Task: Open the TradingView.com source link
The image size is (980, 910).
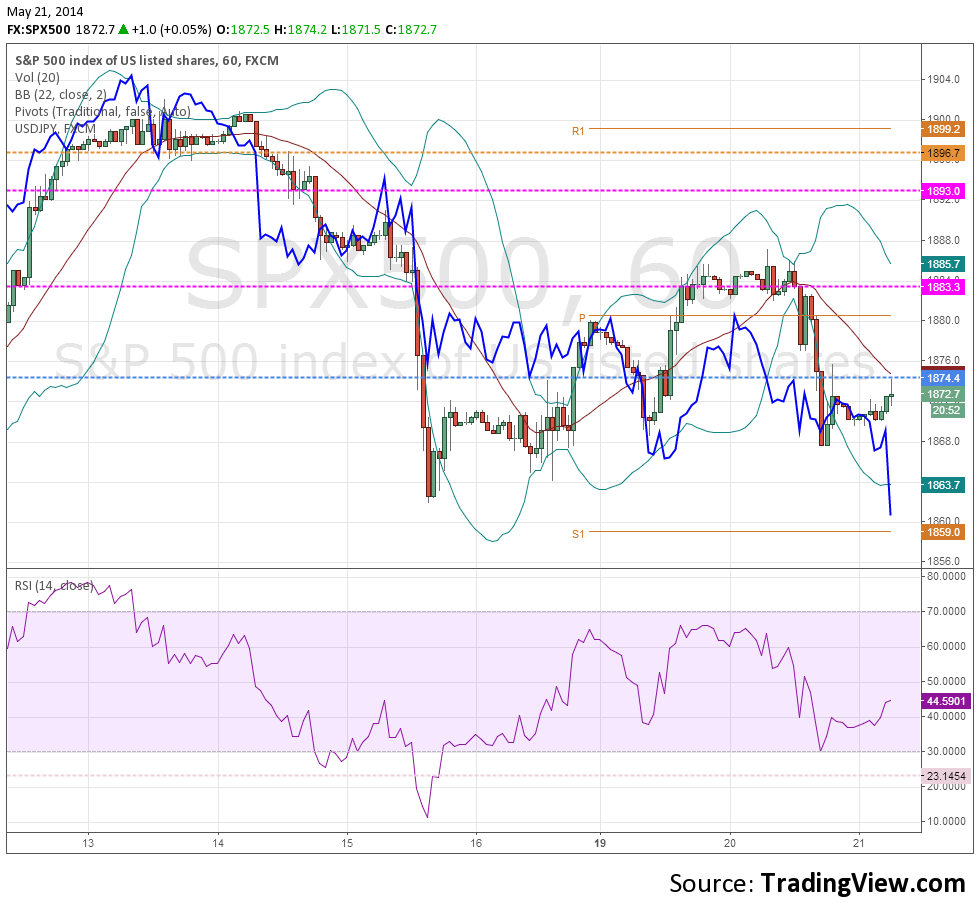Action: click(863, 883)
